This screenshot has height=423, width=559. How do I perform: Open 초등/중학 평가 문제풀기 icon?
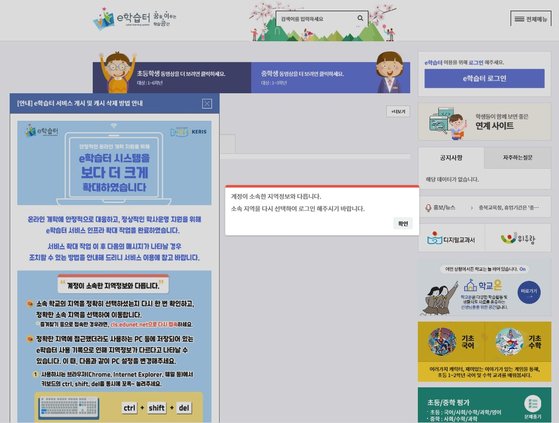click(x=533, y=408)
